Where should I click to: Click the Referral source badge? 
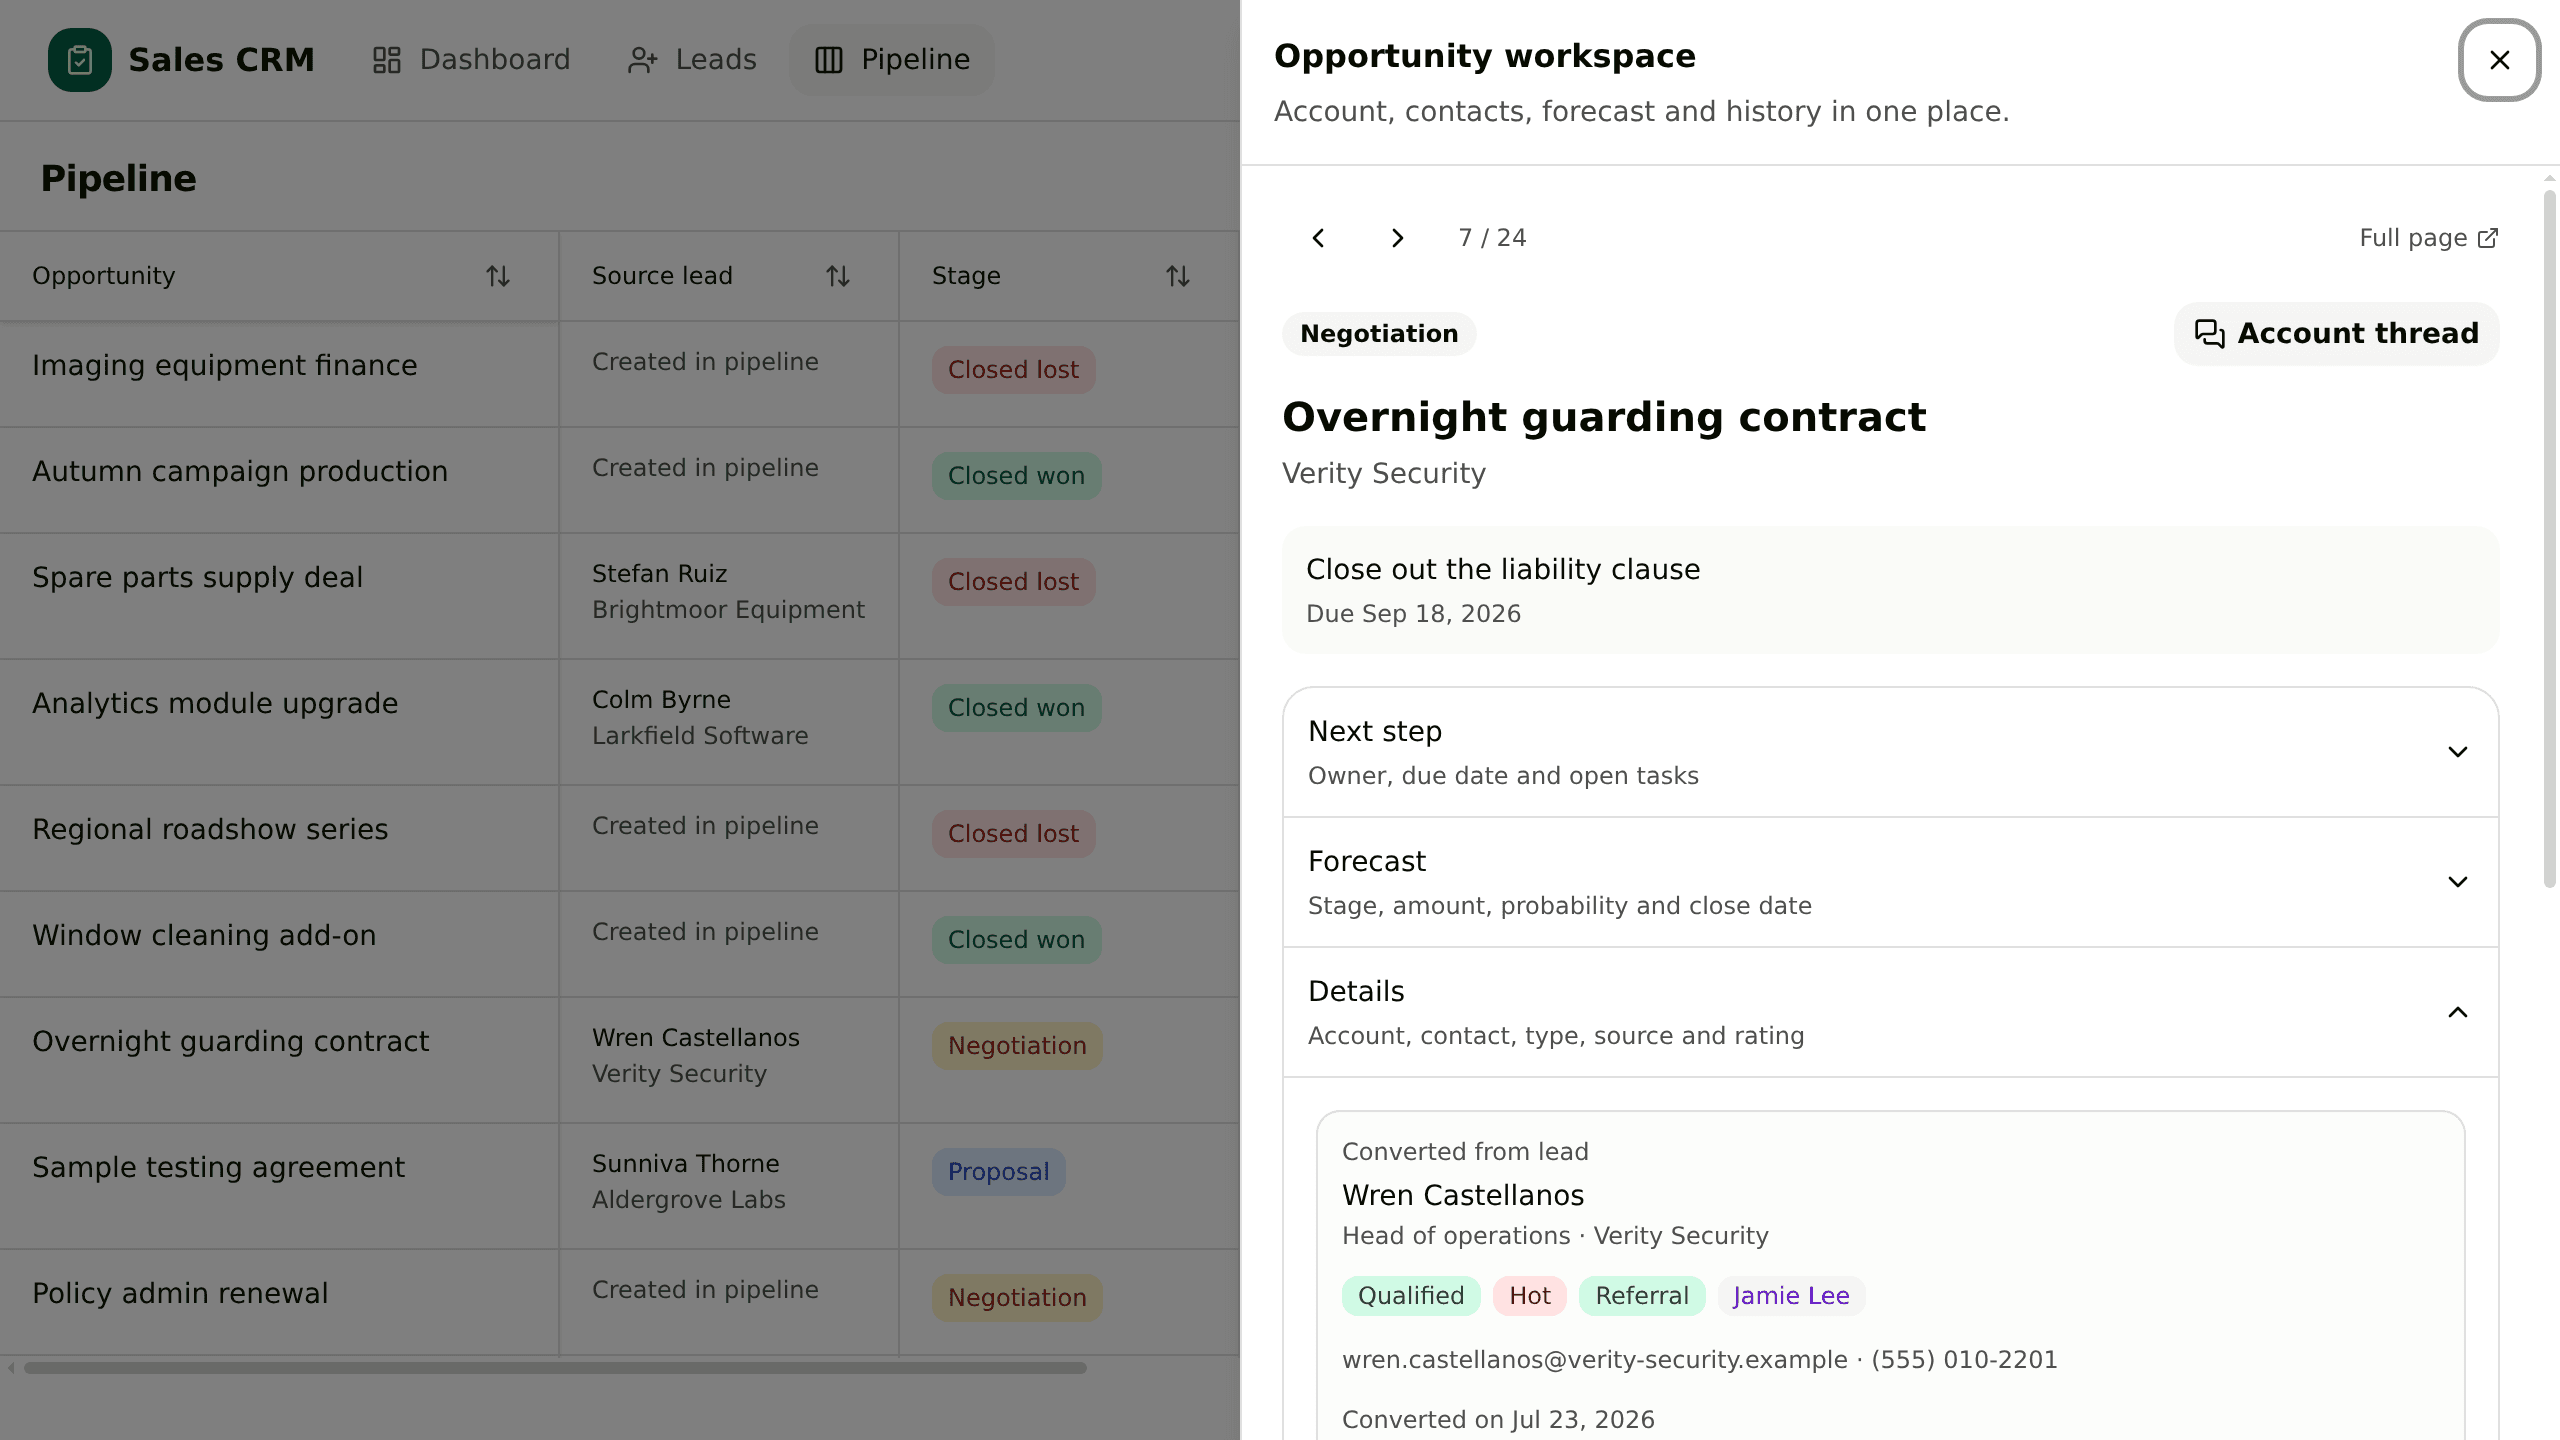coord(1642,1296)
